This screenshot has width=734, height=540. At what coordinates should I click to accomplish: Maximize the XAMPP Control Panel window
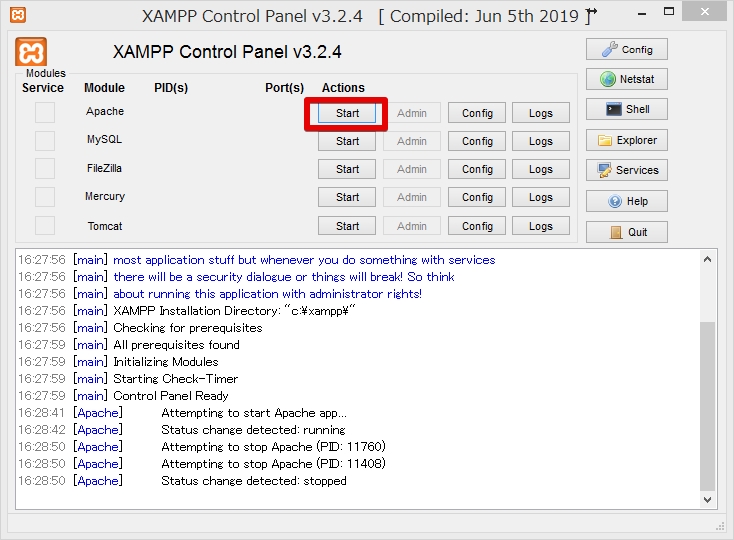pos(669,12)
